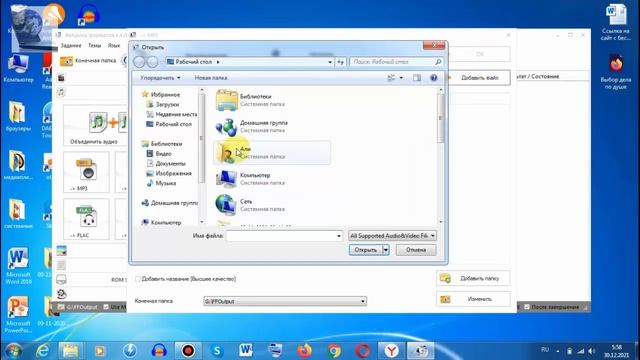Open Firefox from the taskbar
Image resolution: width=640 pixels, height=360 pixels.
click(304, 350)
